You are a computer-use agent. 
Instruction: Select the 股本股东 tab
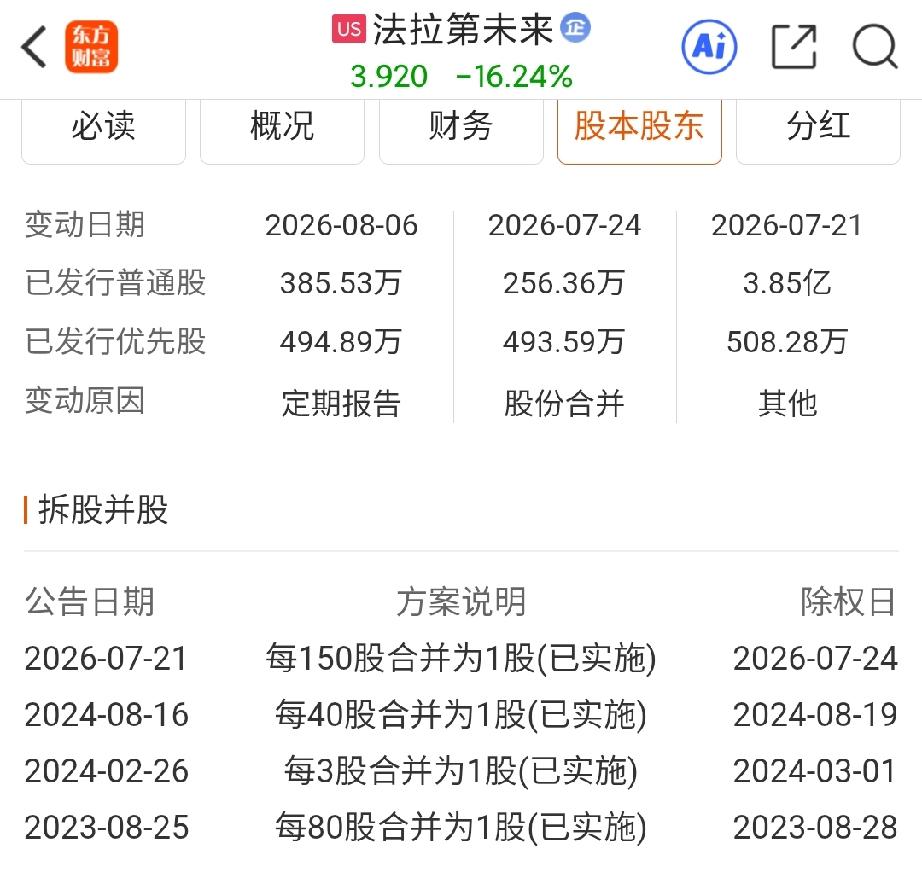point(639,126)
